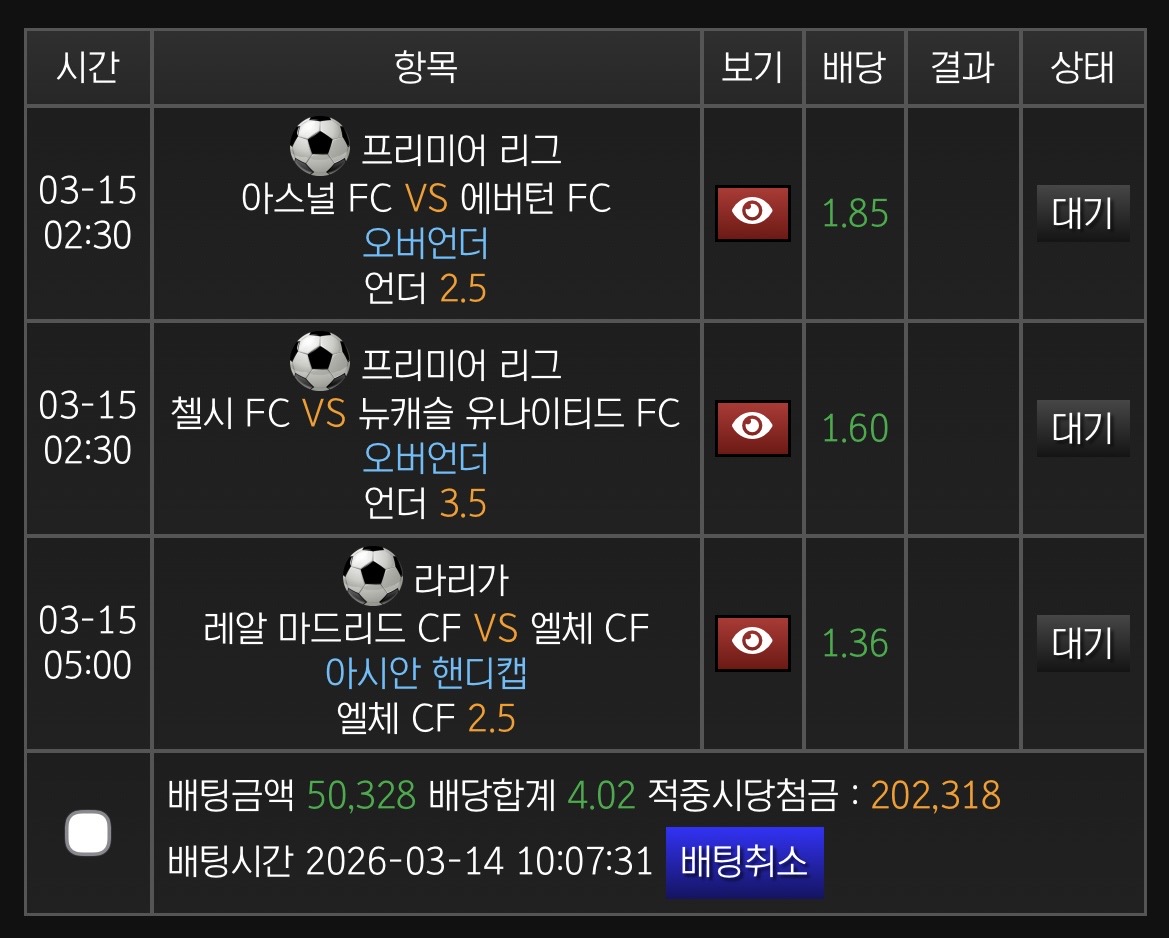1169x938 pixels.
Task: Click the 시간 column header
Action: coord(88,68)
